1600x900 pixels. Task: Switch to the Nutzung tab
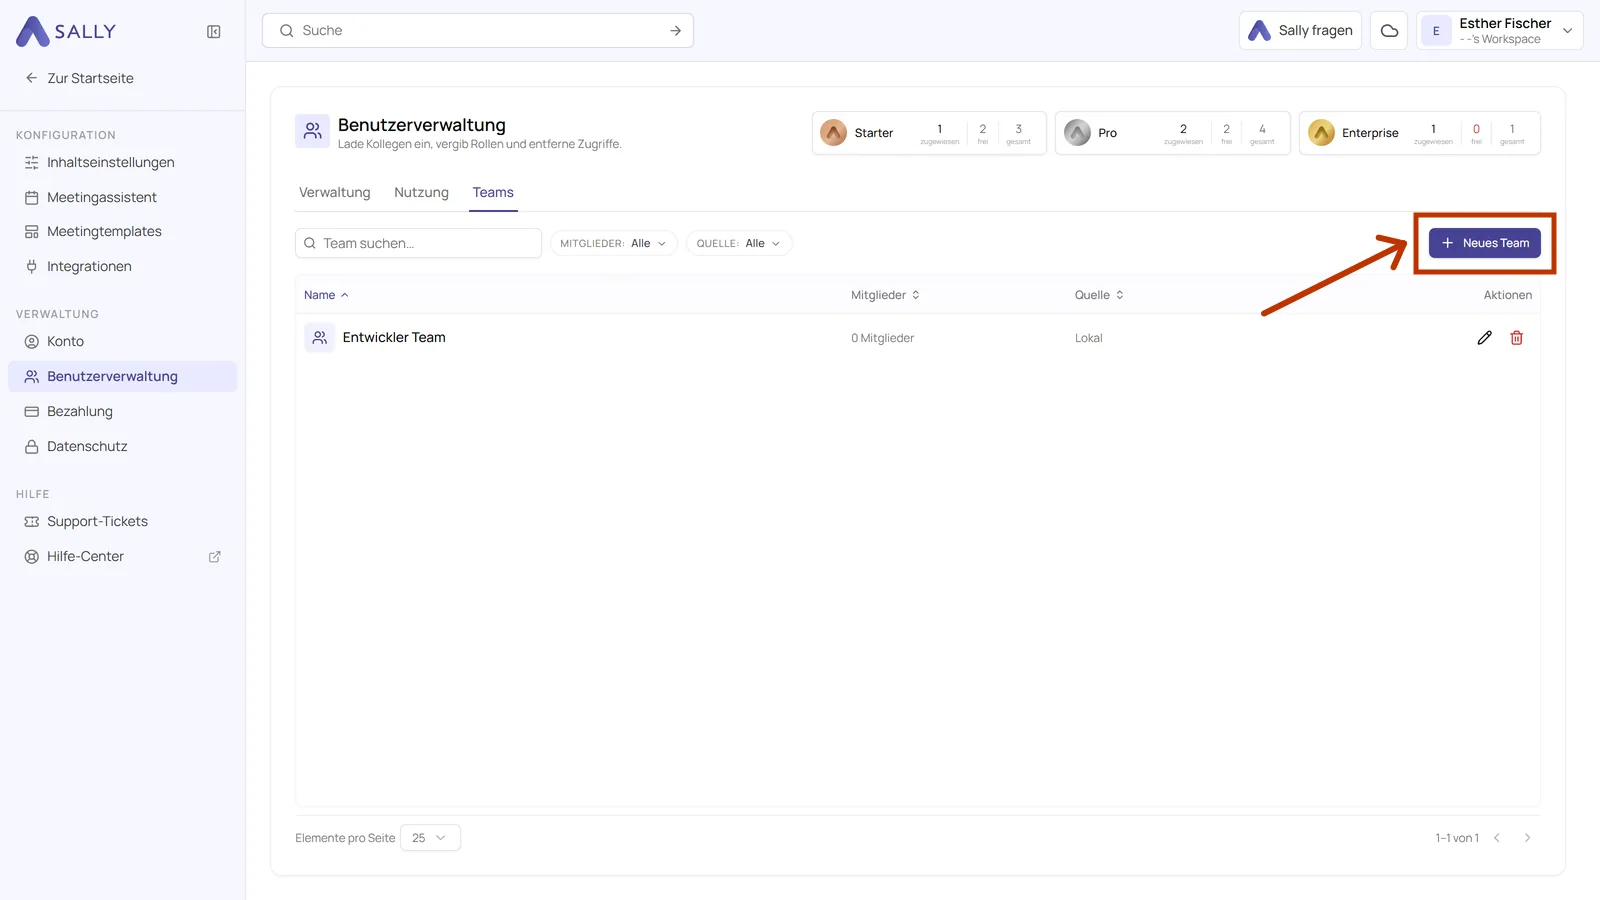pyautogui.click(x=421, y=192)
